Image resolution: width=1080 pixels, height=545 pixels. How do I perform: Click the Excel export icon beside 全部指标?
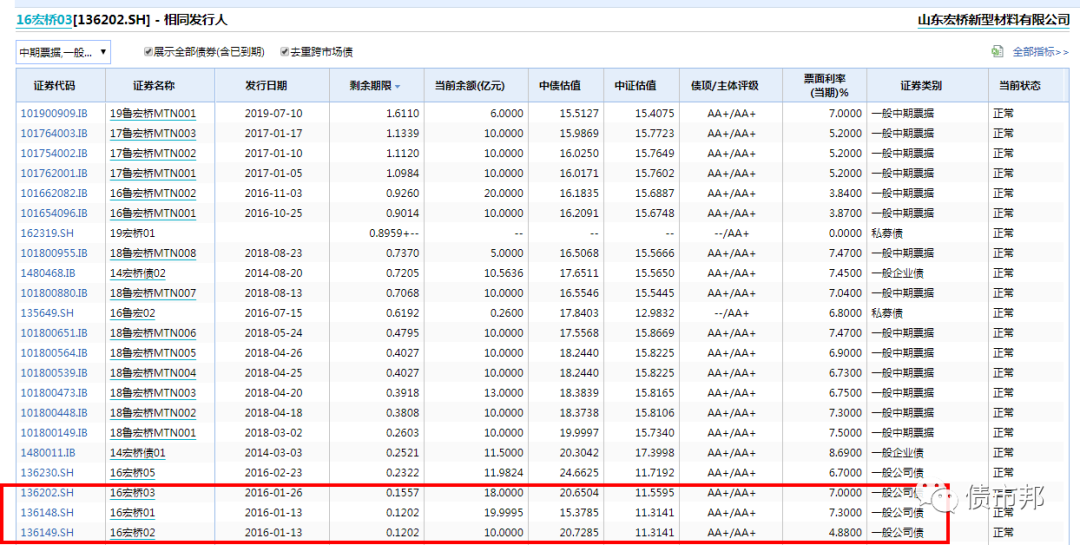997,51
